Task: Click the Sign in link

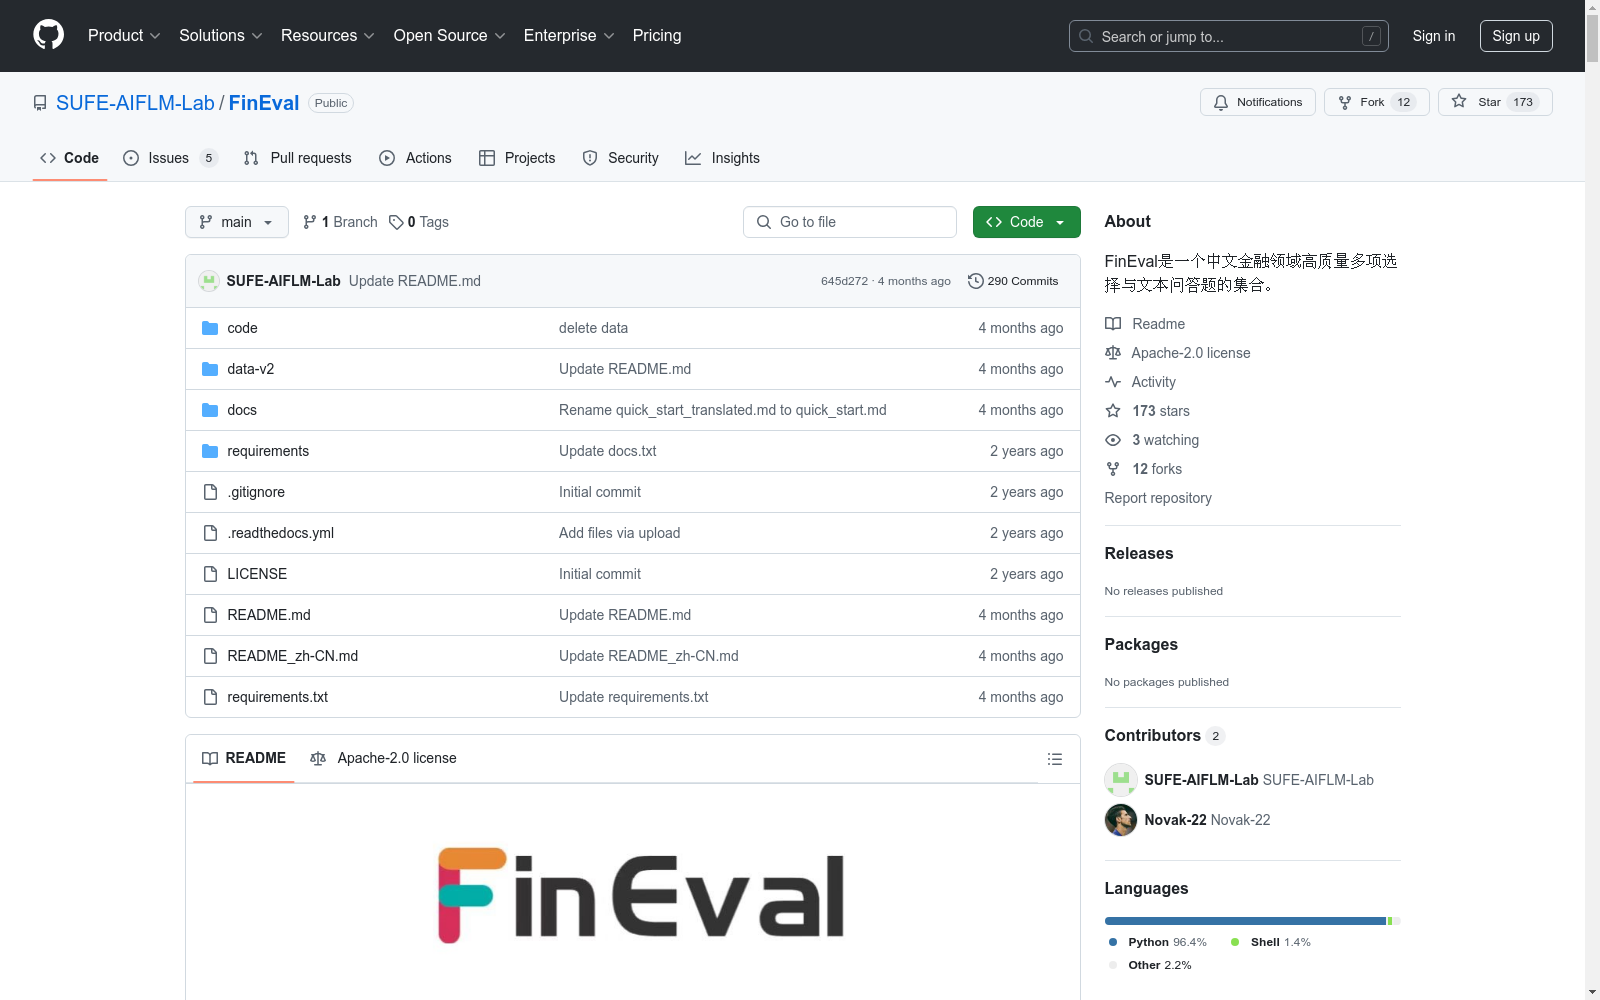Action: click(x=1434, y=36)
